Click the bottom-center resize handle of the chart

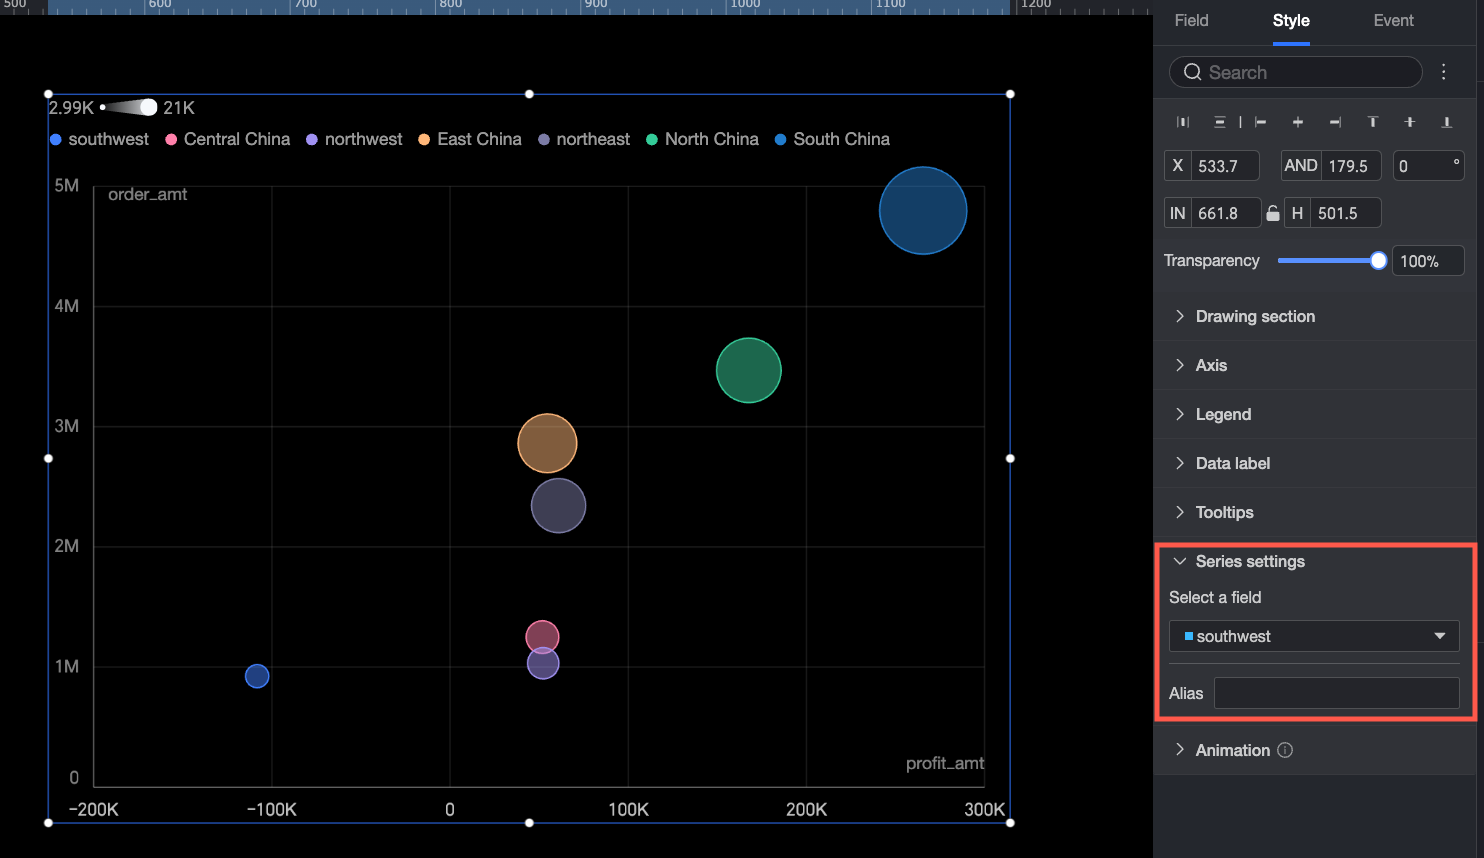pyautogui.click(x=529, y=823)
